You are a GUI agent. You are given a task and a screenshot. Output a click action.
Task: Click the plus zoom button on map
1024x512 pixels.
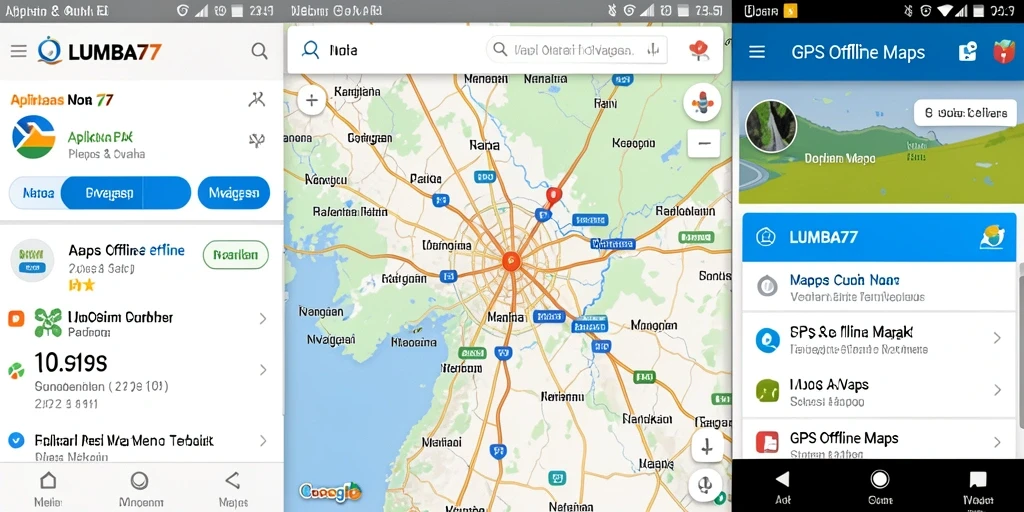312,100
